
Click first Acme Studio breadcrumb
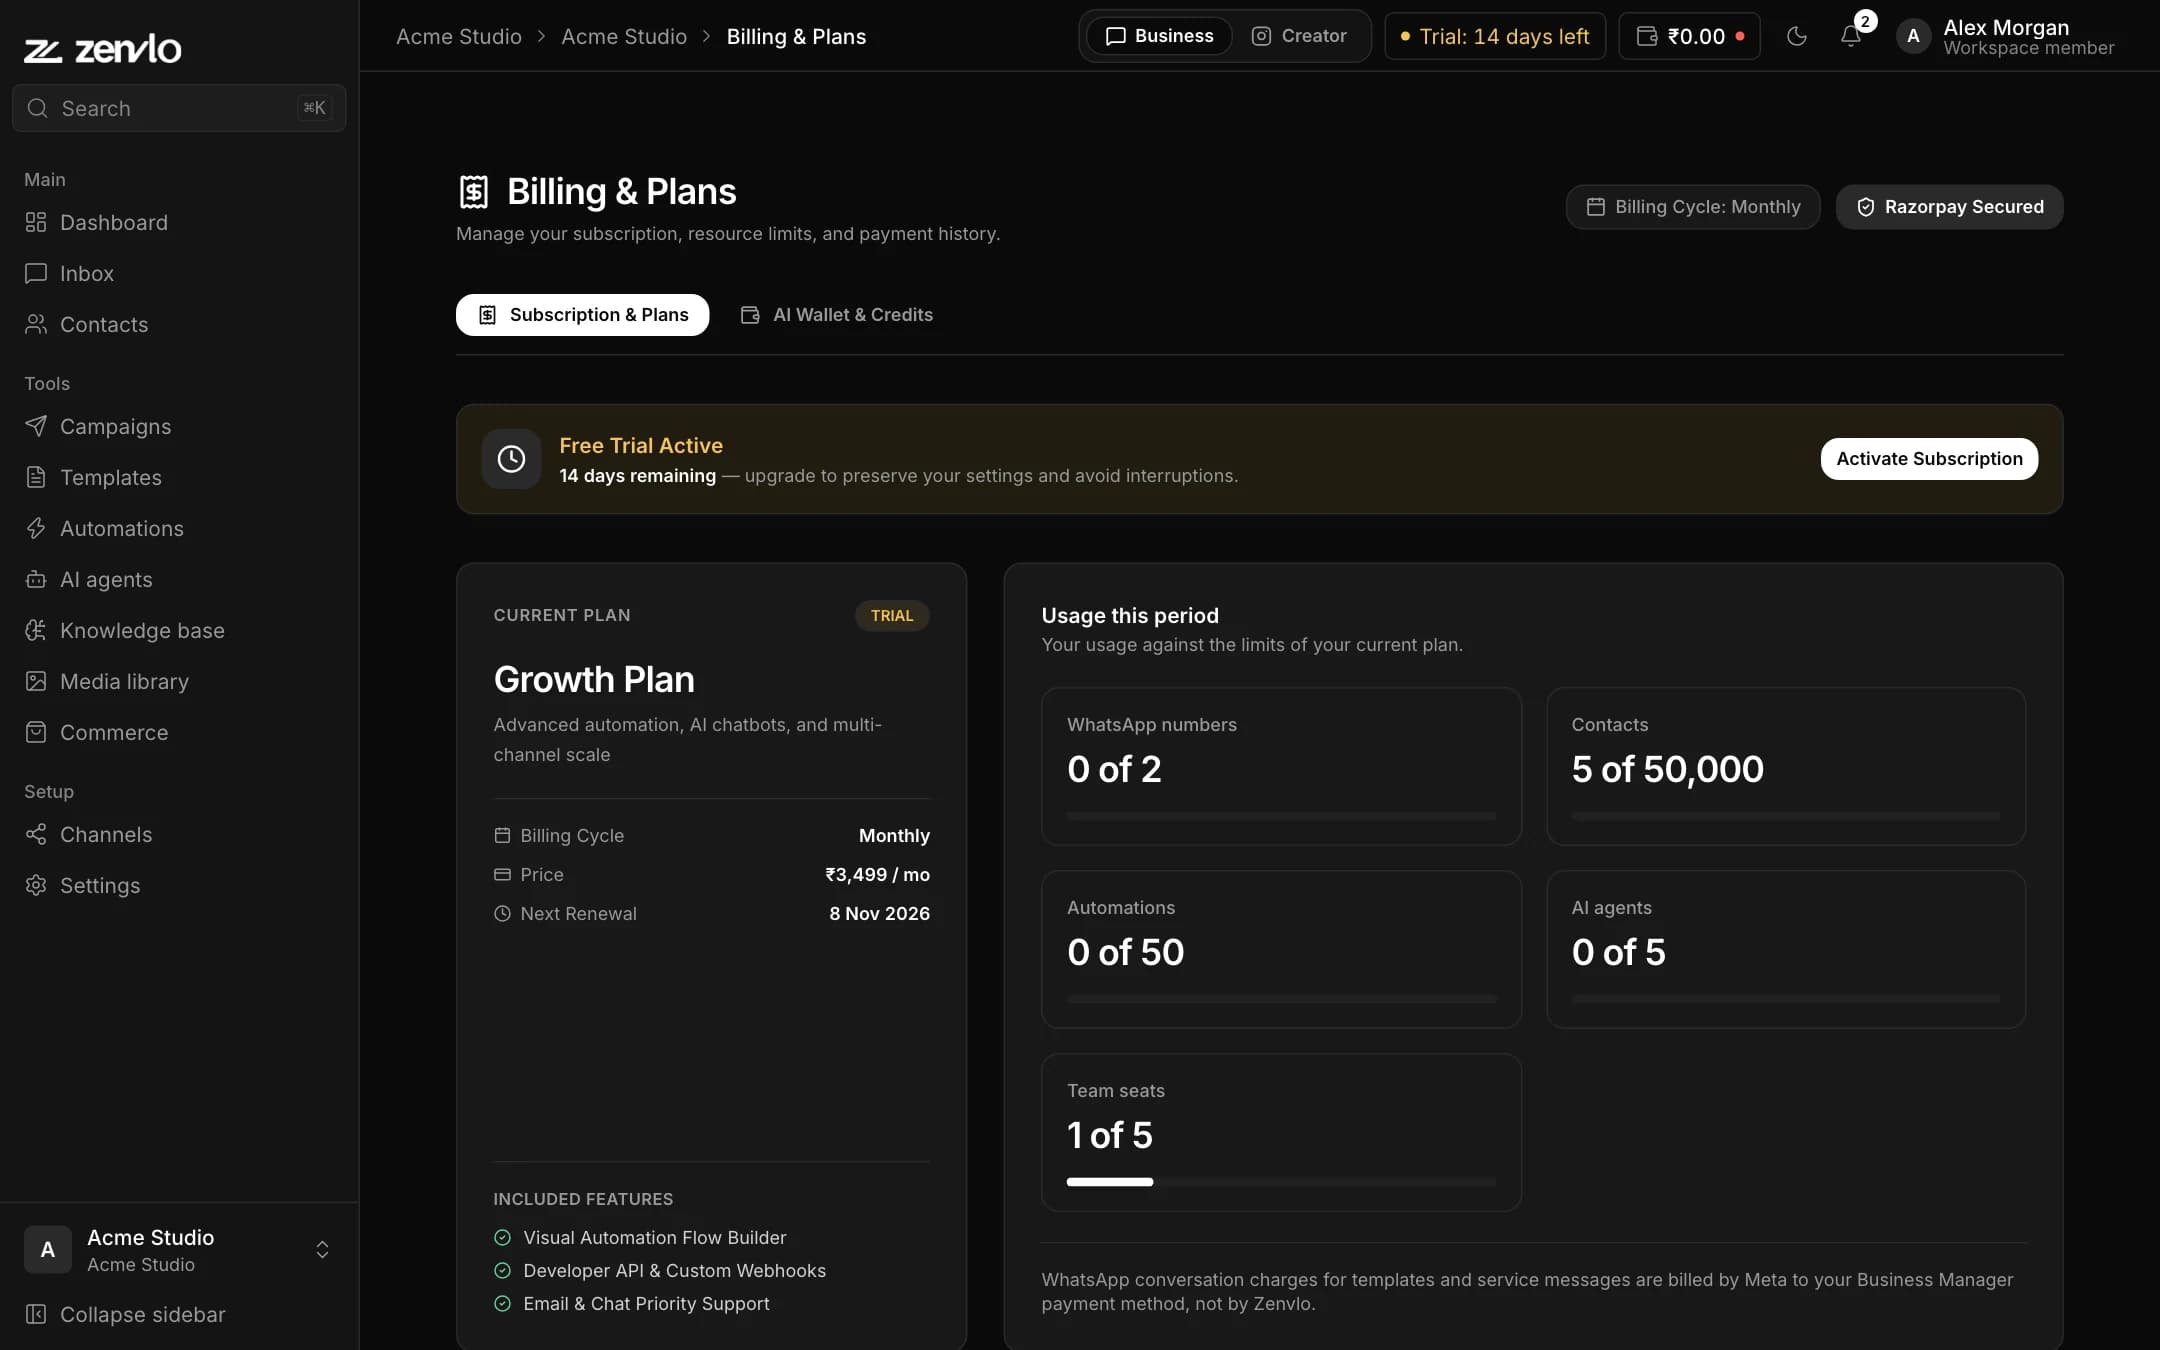[459, 37]
